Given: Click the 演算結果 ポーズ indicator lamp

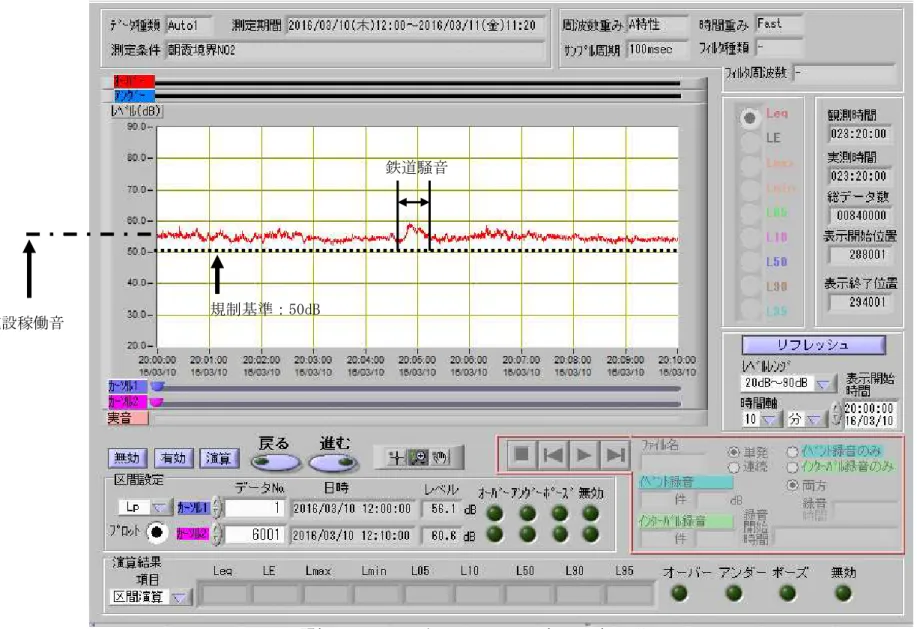Looking at the screenshot, I should (788, 593).
